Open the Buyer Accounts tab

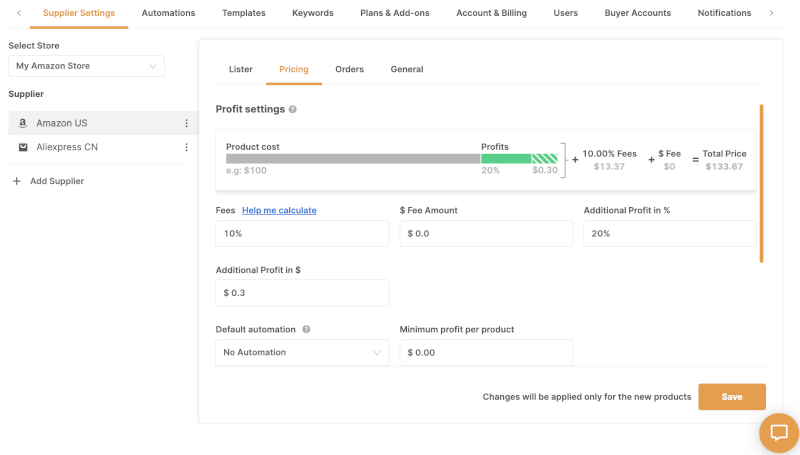pos(638,13)
